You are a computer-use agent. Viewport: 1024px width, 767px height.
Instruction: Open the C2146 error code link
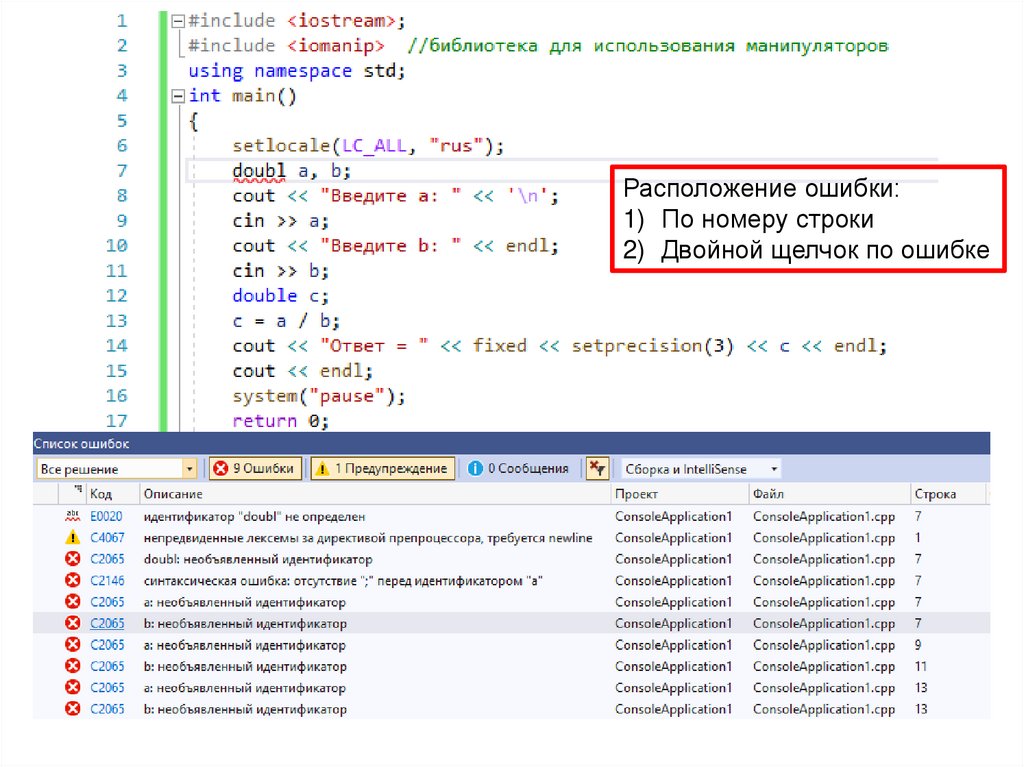107,580
